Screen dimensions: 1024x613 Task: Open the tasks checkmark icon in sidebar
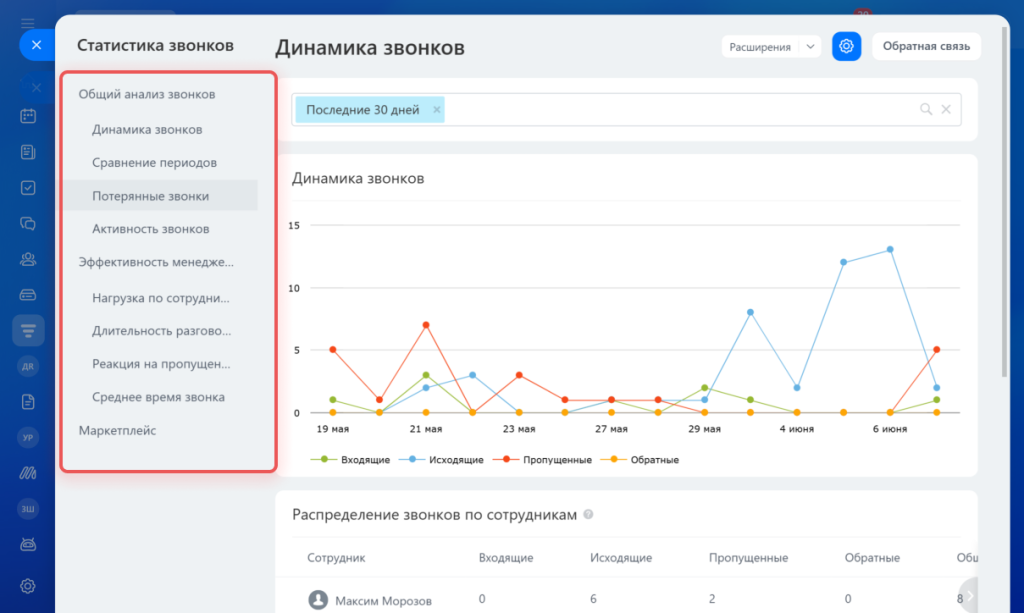(27, 187)
